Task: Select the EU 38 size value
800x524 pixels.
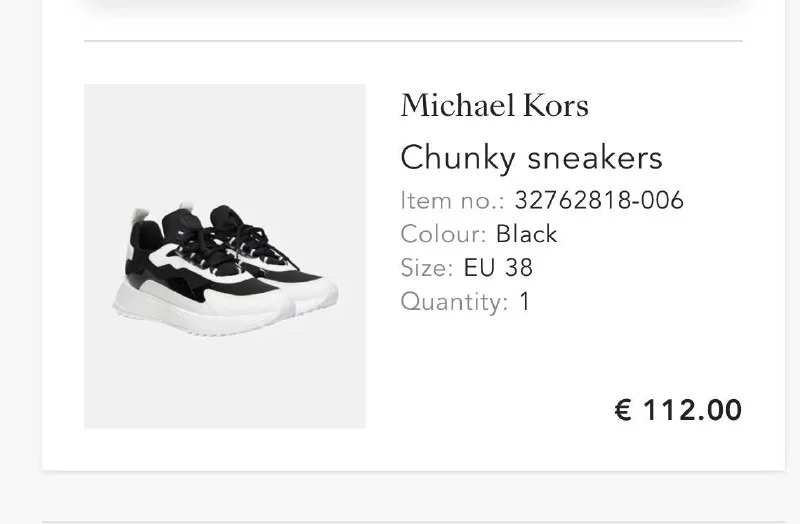Action: click(498, 267)
